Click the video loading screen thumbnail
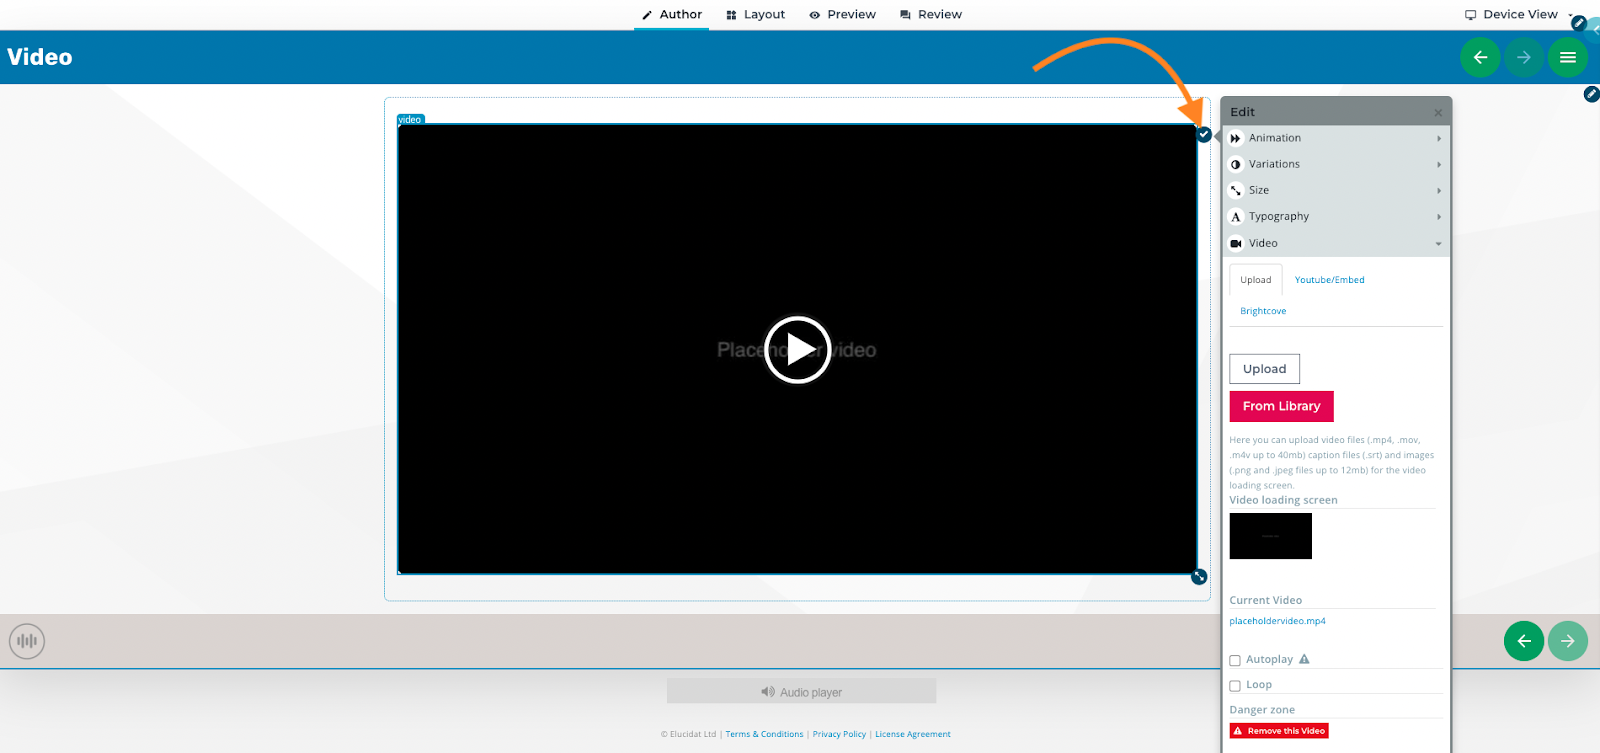The width and height of the screenshot is (1600, 753). pos(1270,536)
